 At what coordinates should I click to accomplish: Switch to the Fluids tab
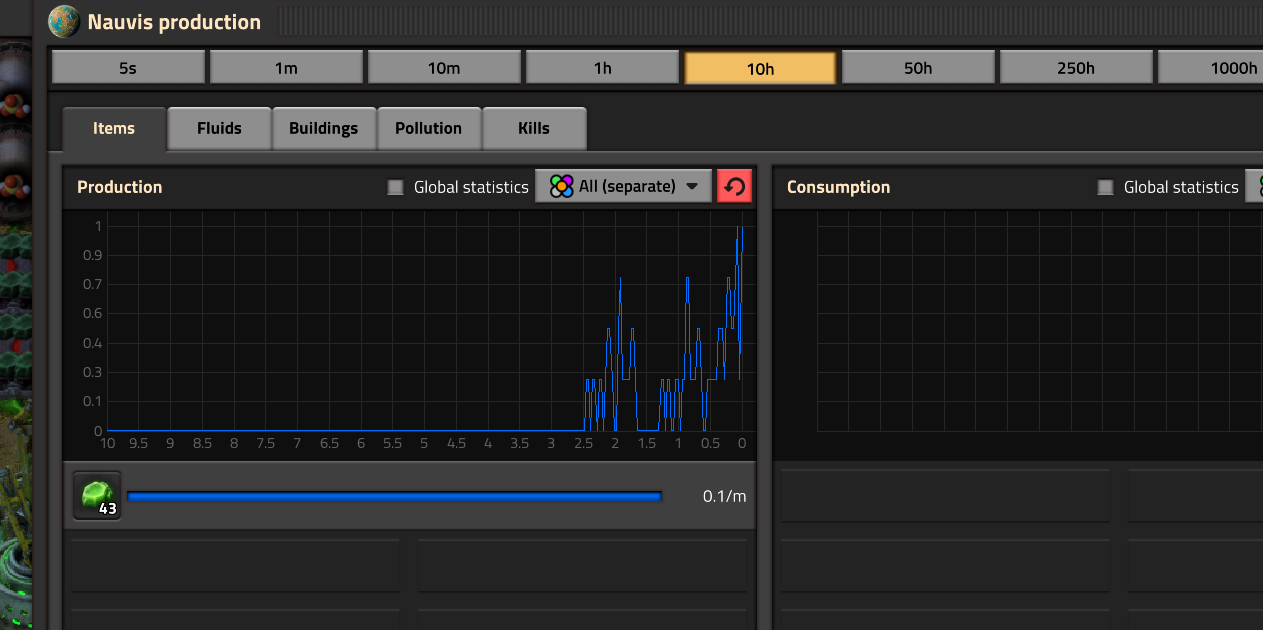point(219,128)
